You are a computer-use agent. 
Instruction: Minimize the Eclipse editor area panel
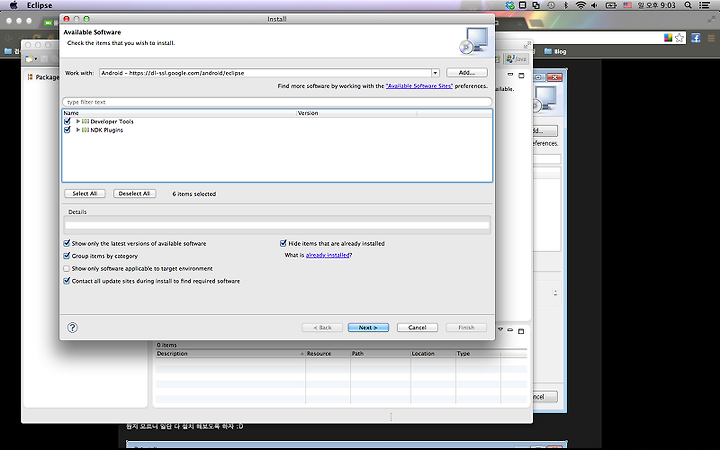[x=510, y=74]
